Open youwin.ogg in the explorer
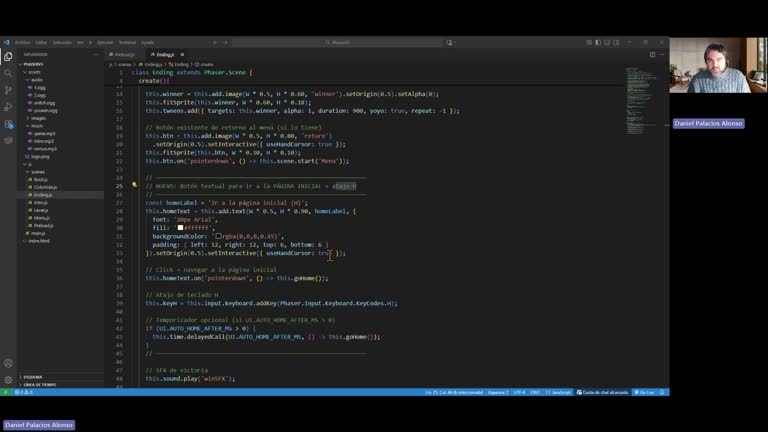Image resolution: width=768 pixels, height=432 pixels. click(46, 111)
